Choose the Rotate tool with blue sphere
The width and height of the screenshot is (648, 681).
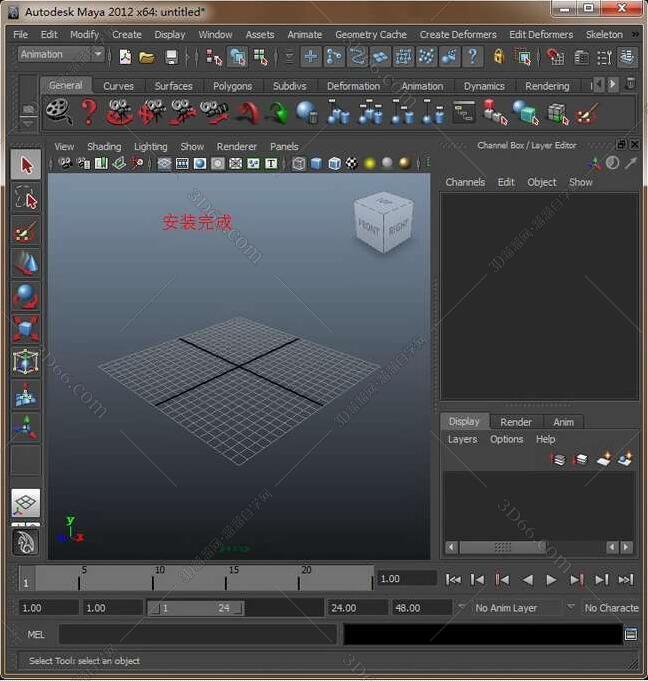pyautogui.click(x=25, y=296)
